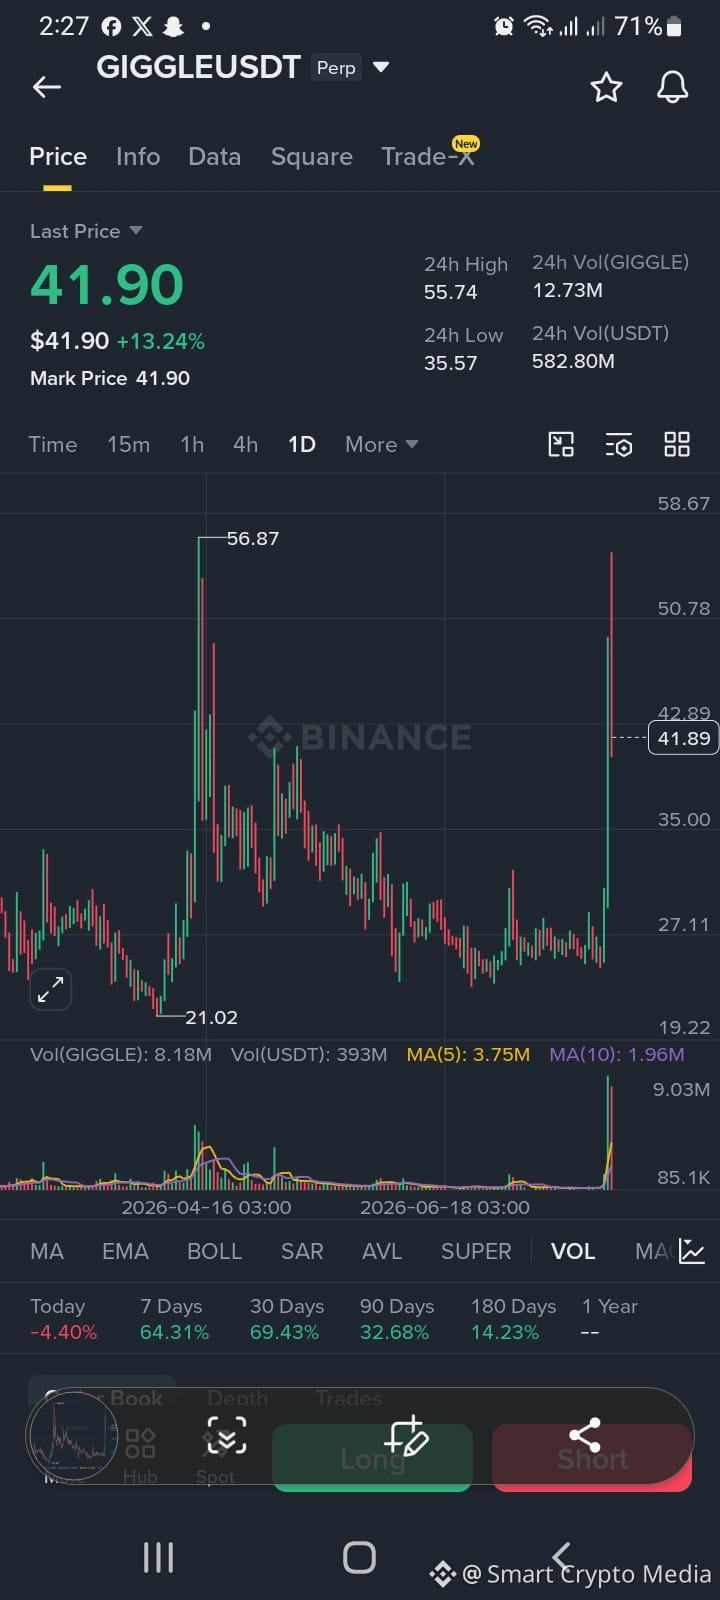Open the chart layout icon
This screenshot has height=1600, width=720.
pyautogui.click(x=561, y=444)
